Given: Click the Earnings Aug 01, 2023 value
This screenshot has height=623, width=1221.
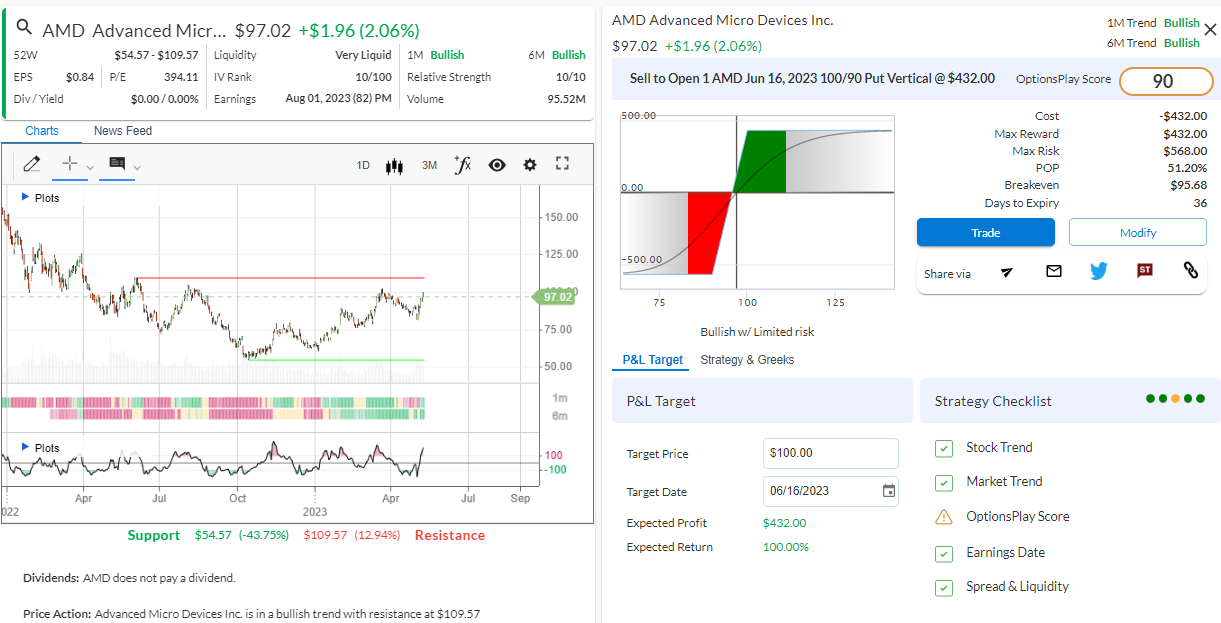Looking at the screenshot, I should (x=338, y=99).
